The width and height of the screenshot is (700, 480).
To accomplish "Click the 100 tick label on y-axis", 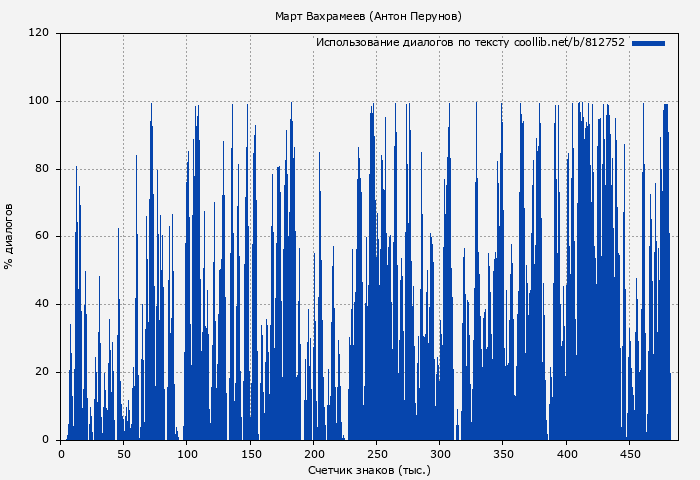I will pos(40,101).
